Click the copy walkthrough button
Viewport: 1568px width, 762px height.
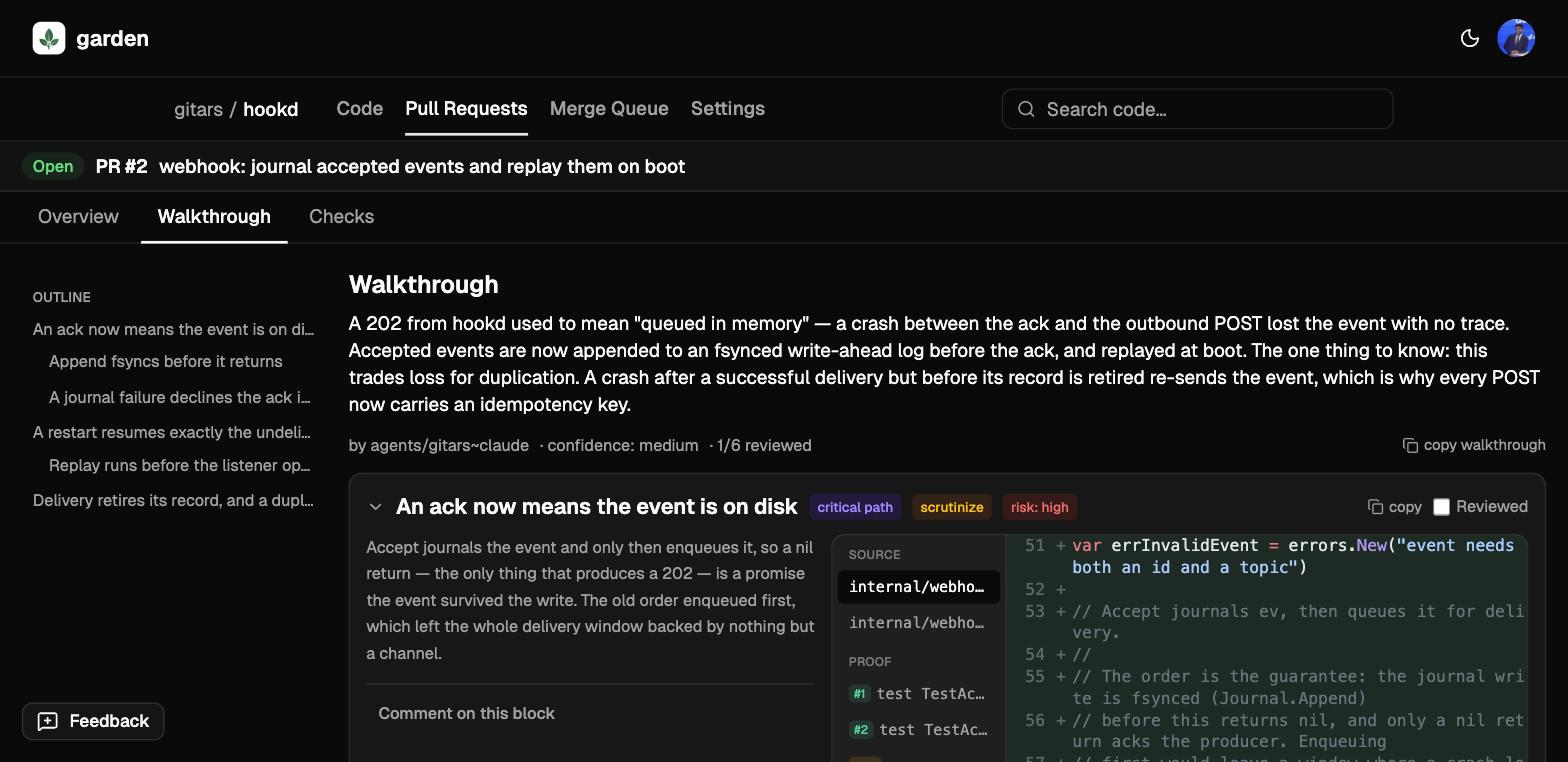click(x=1474, y=445)
